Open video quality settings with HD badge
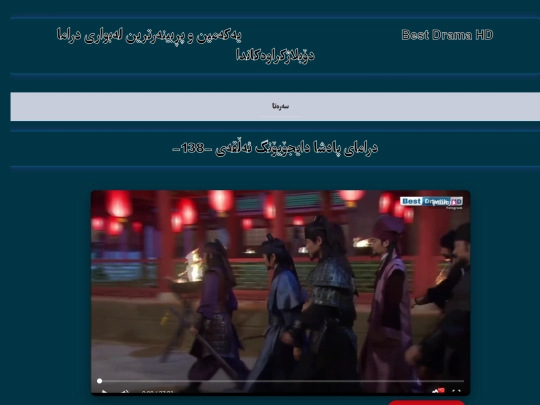 point(438,391)
